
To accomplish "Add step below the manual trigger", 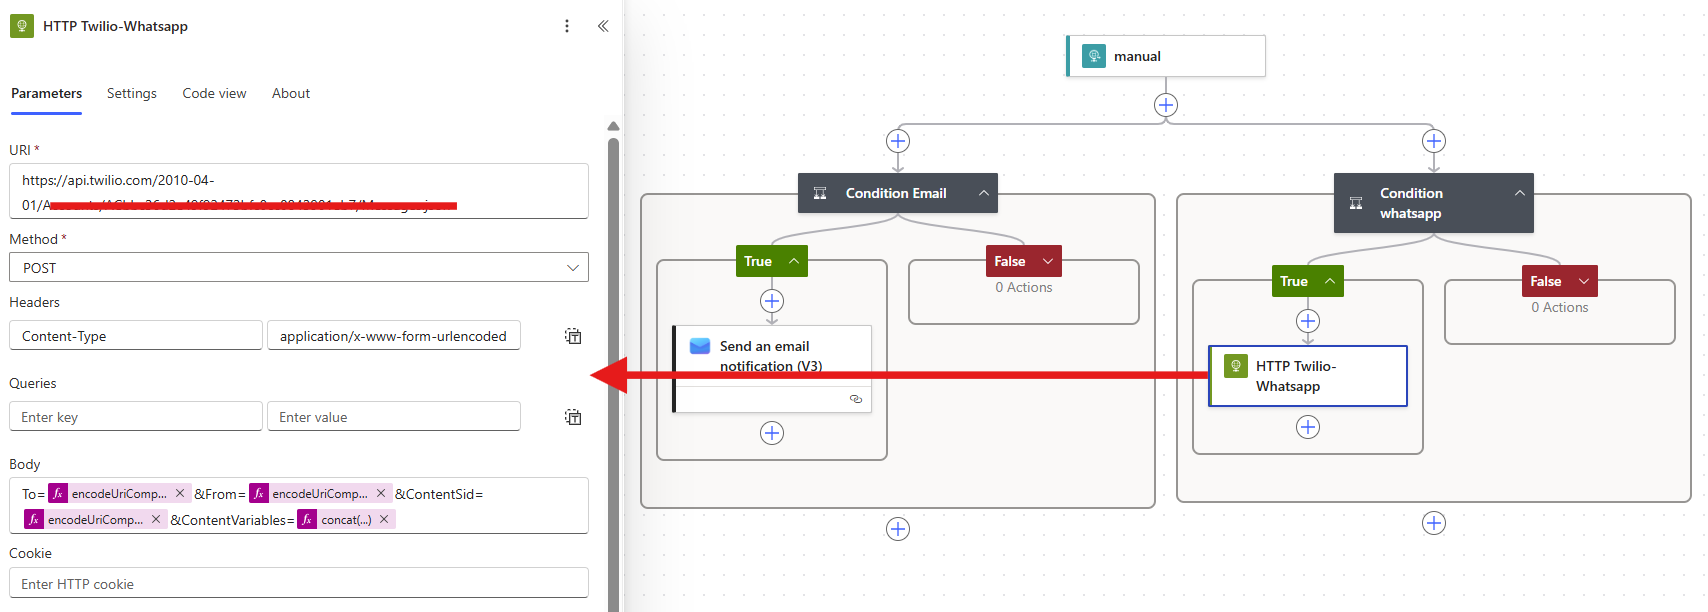I will 1166,105.
